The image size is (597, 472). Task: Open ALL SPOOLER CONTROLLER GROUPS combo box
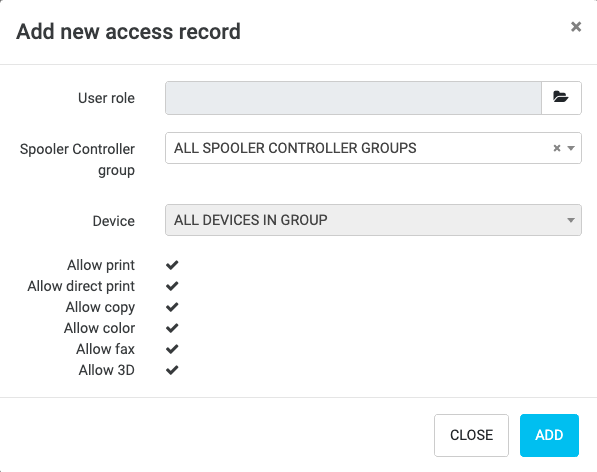(x=373, y=148)
